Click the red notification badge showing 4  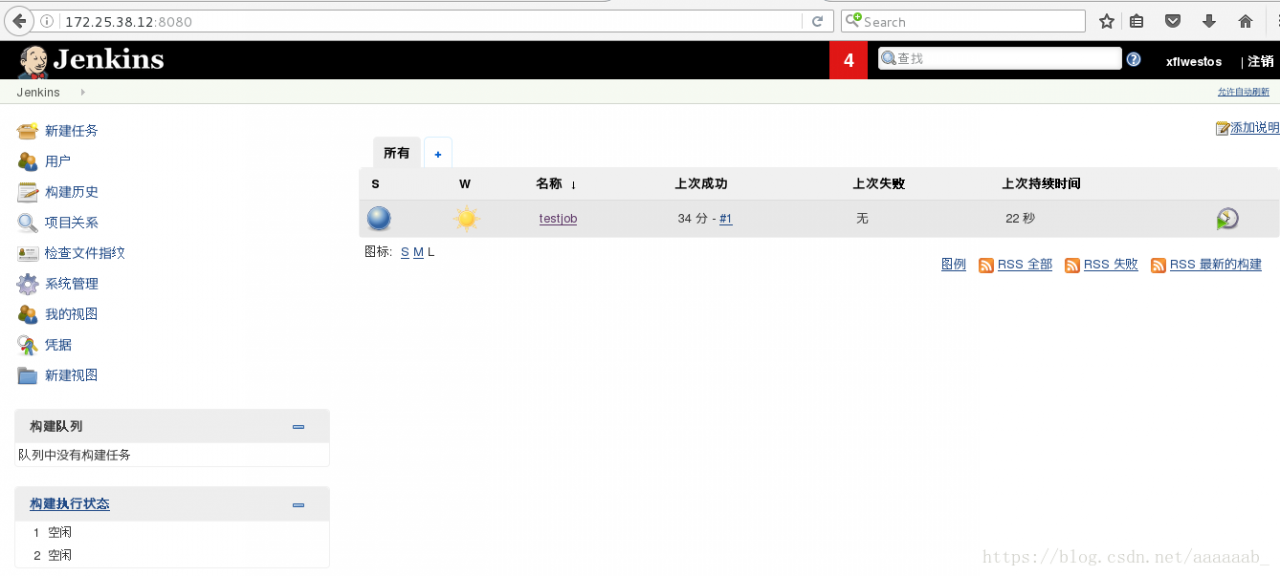[x=848, y=60]
